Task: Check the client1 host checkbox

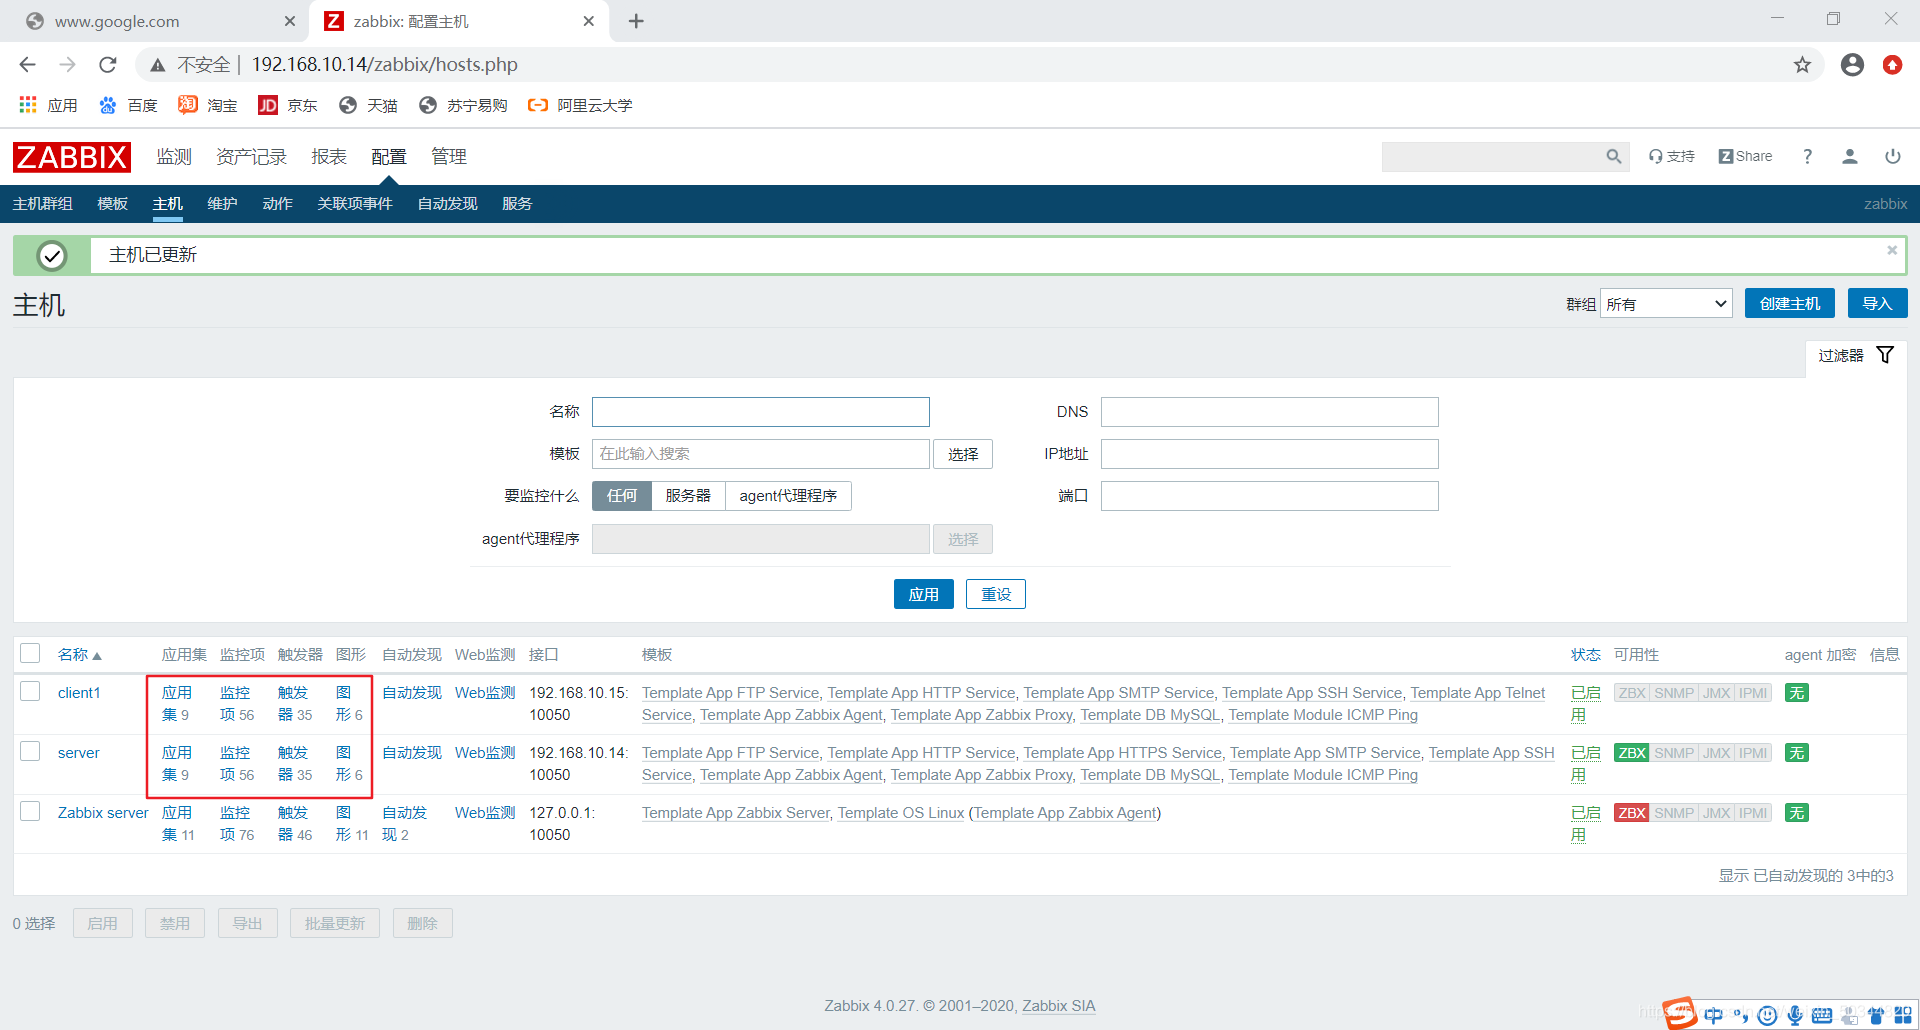Action: click(30, 692)
